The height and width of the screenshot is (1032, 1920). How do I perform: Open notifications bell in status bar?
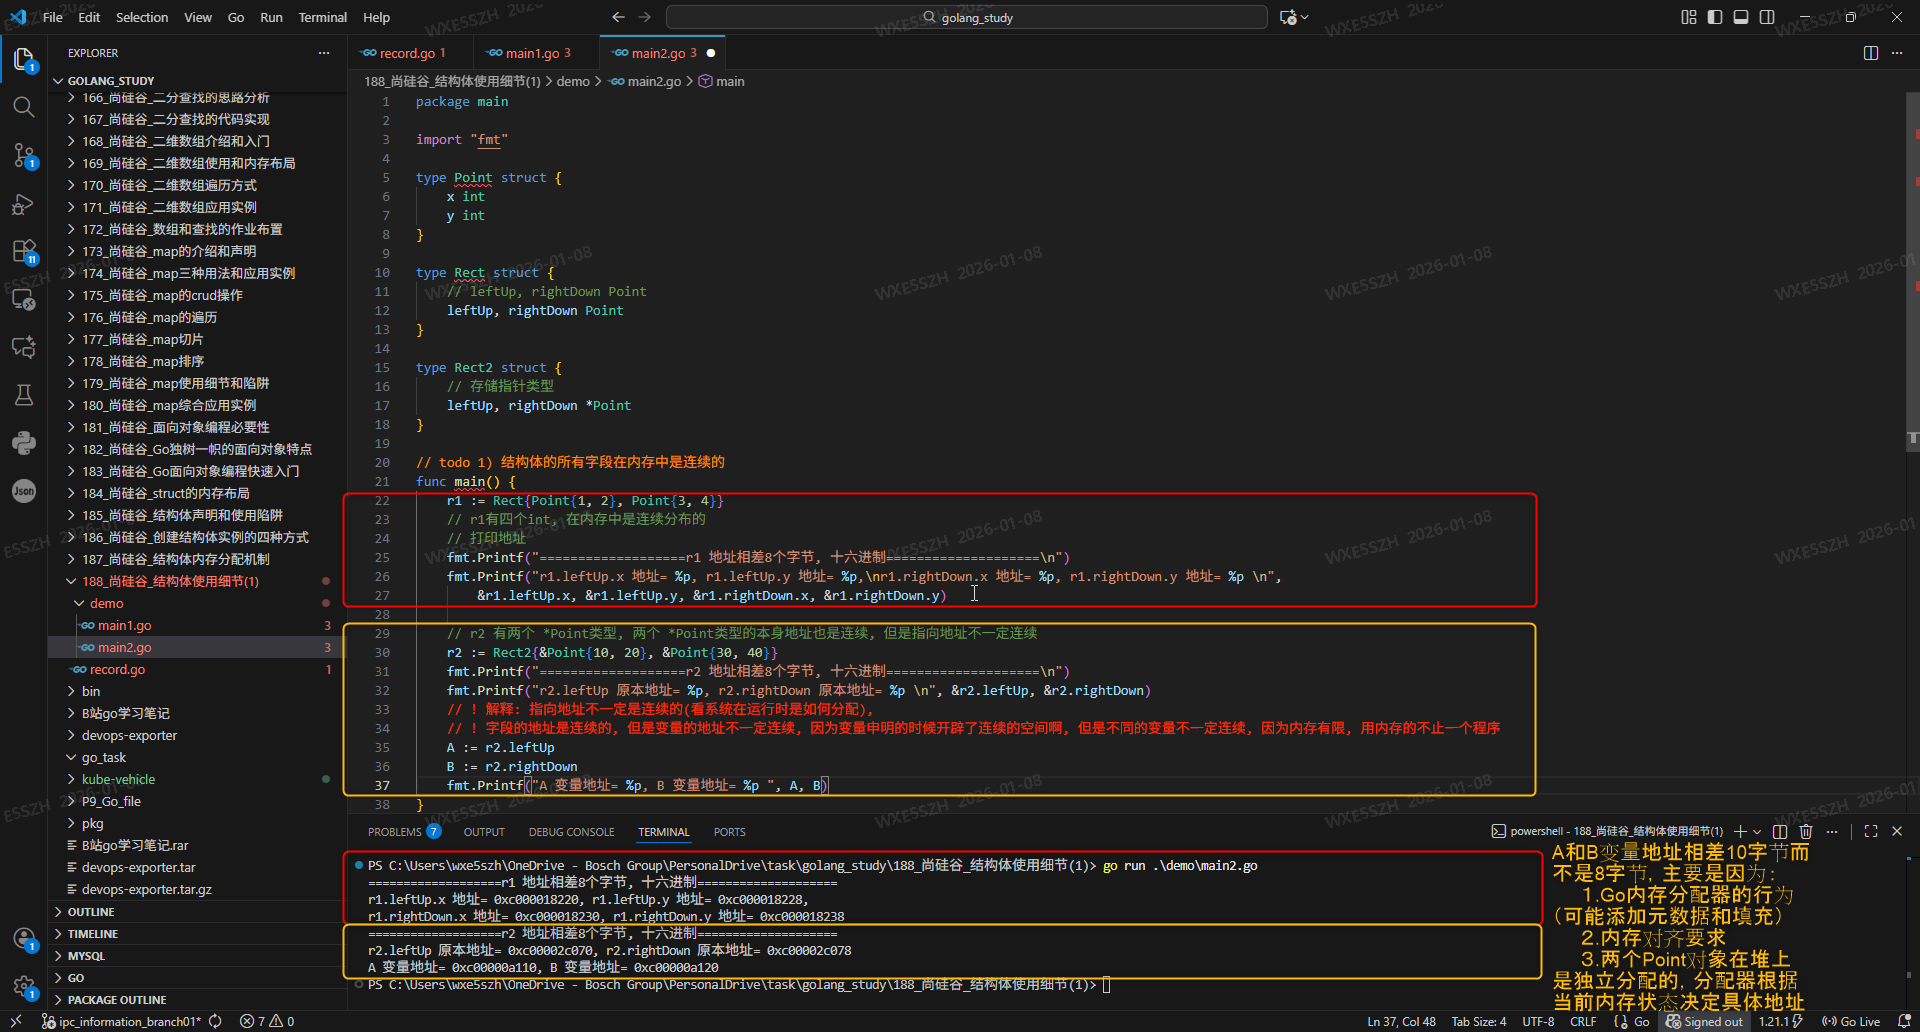coord(1904,1021)
